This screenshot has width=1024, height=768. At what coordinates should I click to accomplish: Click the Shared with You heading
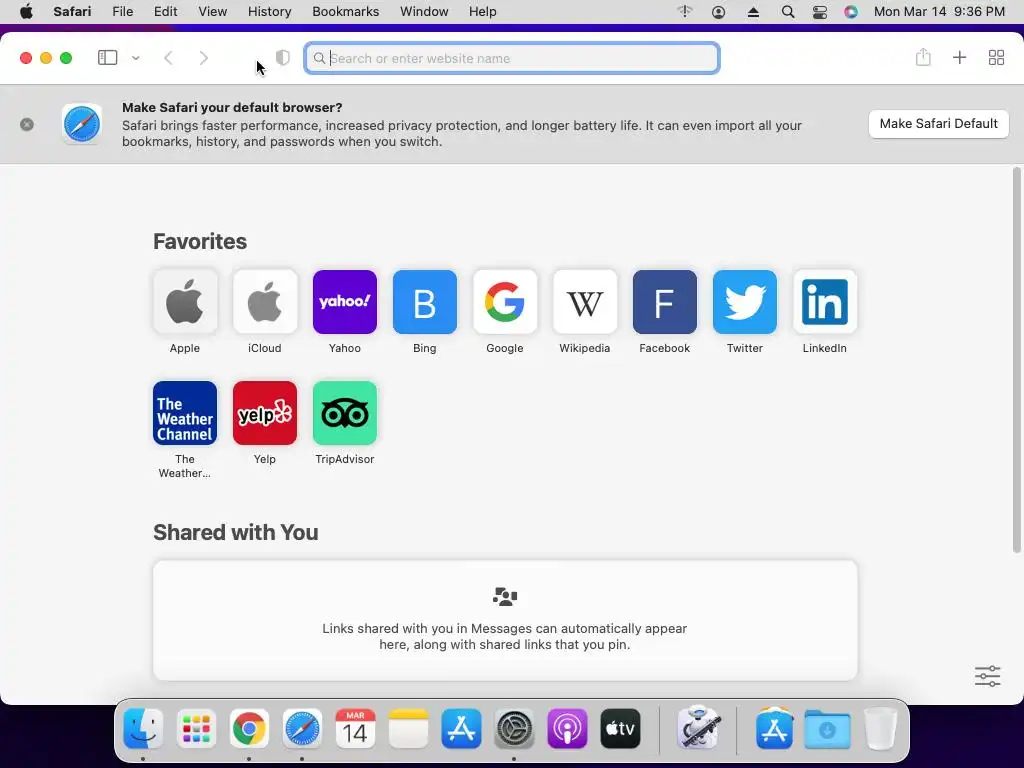point(236,532)
